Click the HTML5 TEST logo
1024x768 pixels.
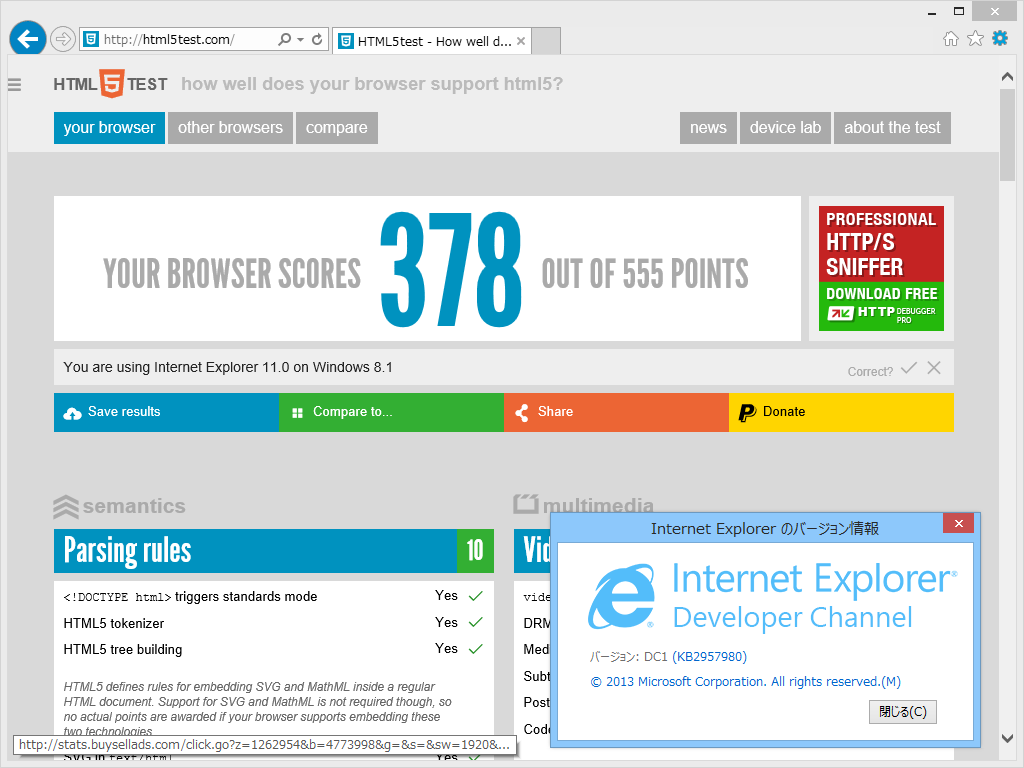[x=110, y=84]
